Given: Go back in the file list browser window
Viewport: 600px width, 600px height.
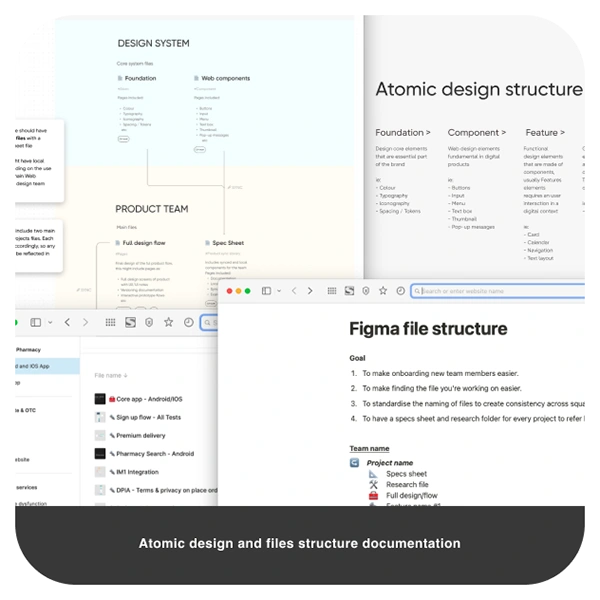Looking at the screenshot, I should (67, 323).
